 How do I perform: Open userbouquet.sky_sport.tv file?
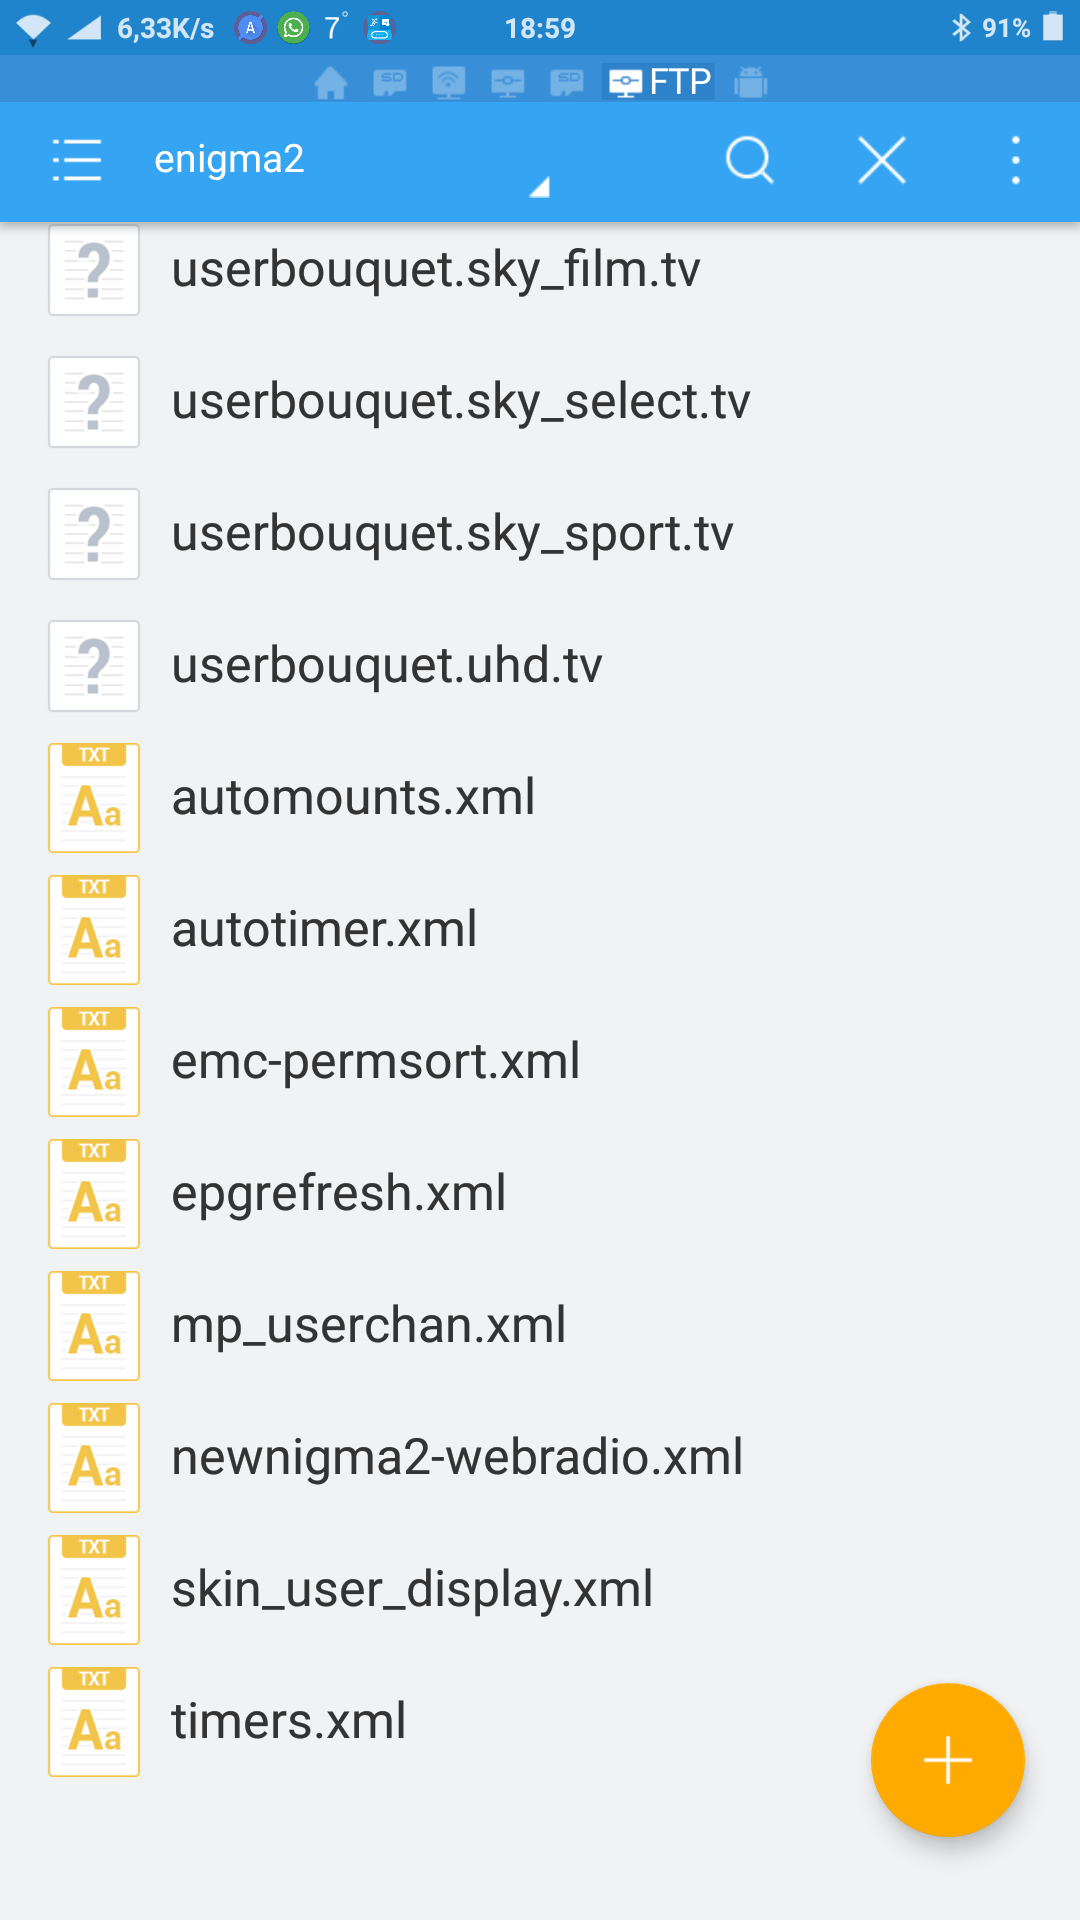click(x=540, y=534)
